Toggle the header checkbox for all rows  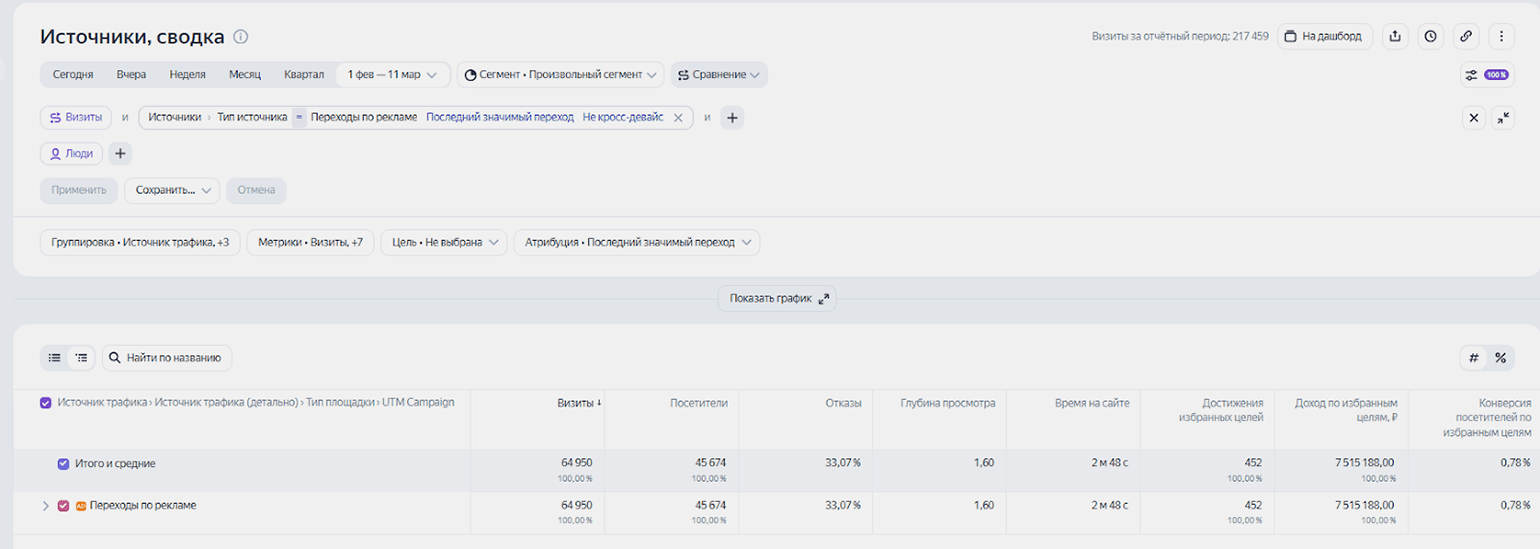[x=46, y=403]
